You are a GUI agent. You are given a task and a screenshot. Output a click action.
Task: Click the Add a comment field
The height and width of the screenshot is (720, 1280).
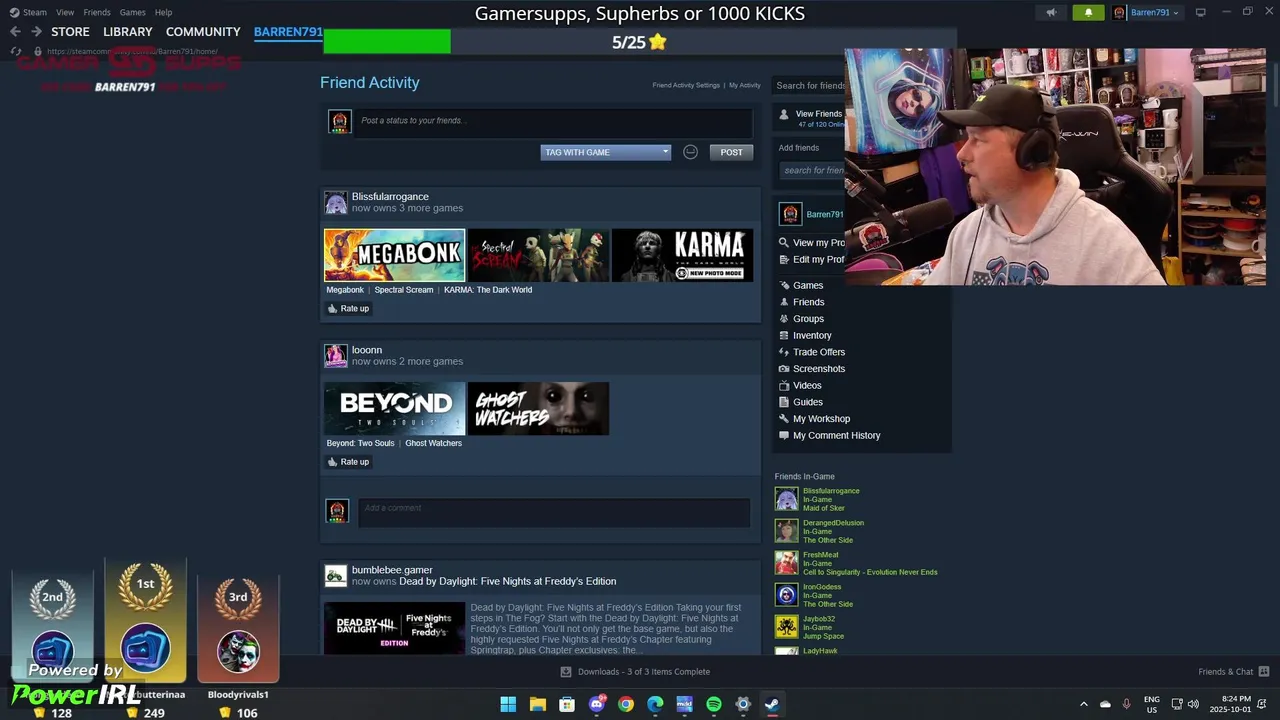pyautogui.click(x=554, y=511)
